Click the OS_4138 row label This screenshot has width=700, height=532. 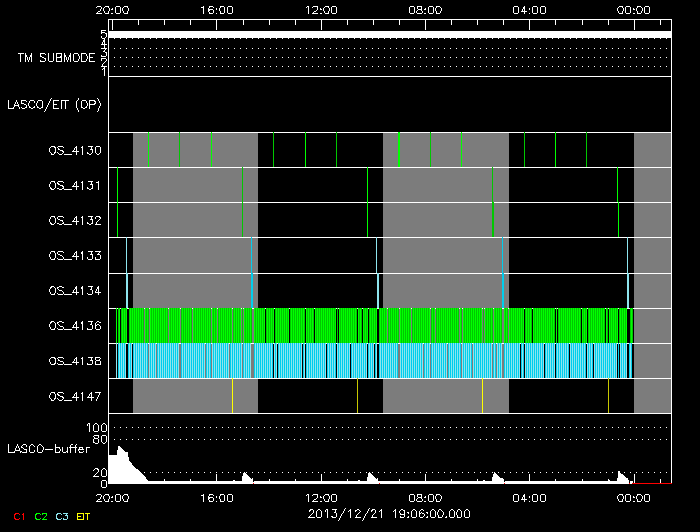point(74,361)
